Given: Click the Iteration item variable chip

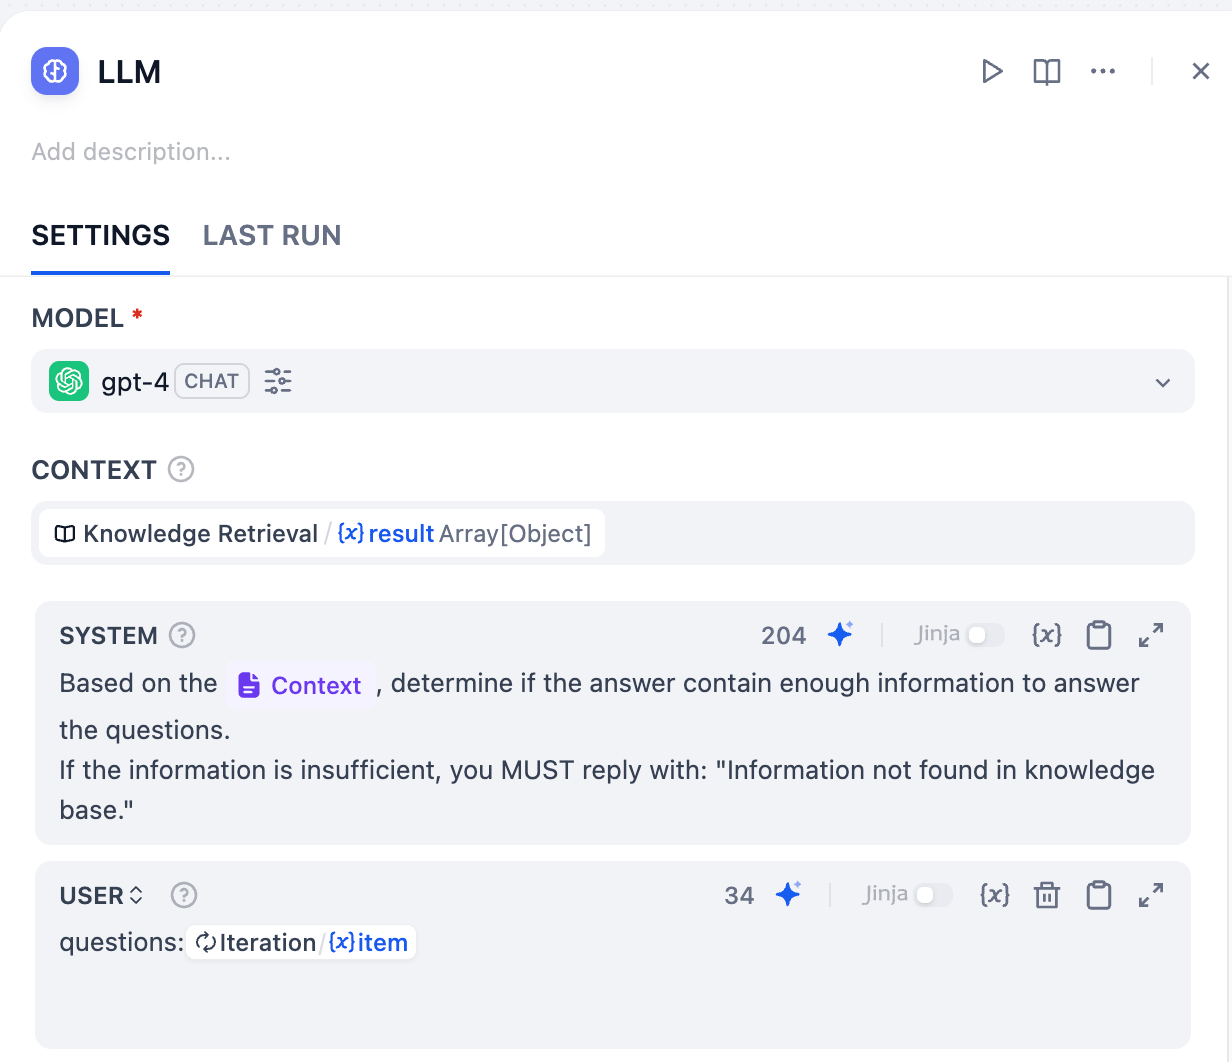Looking at the screenshot, I should point(301,943).
